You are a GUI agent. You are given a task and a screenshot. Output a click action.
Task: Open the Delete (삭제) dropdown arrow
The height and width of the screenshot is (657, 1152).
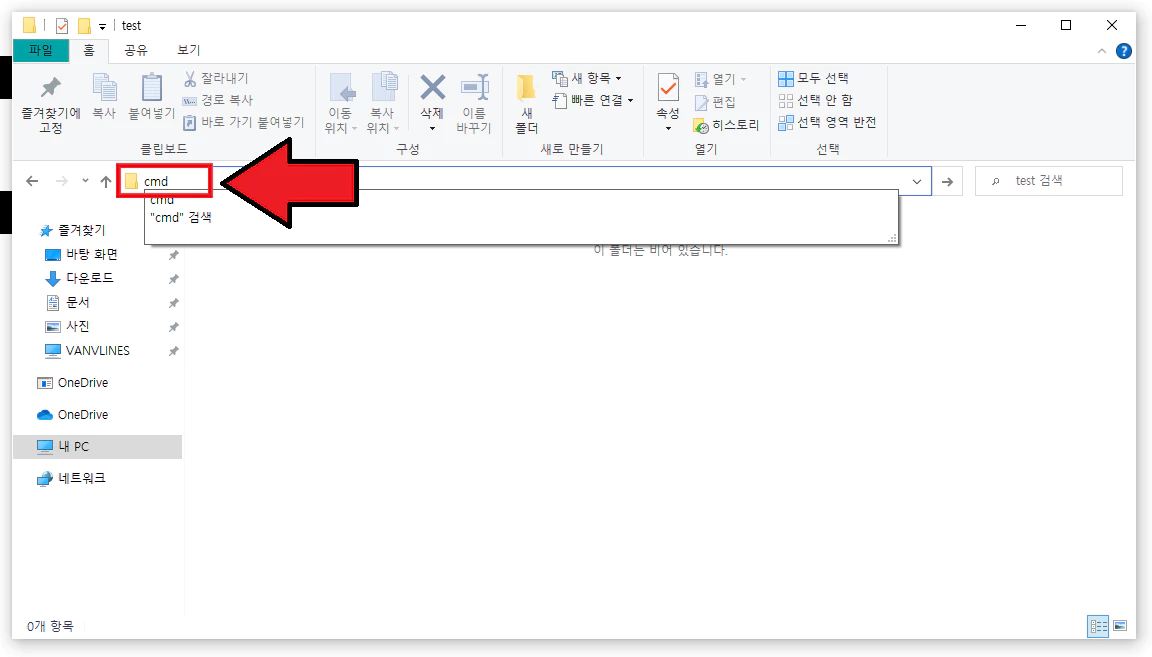(x=432, y=129)
